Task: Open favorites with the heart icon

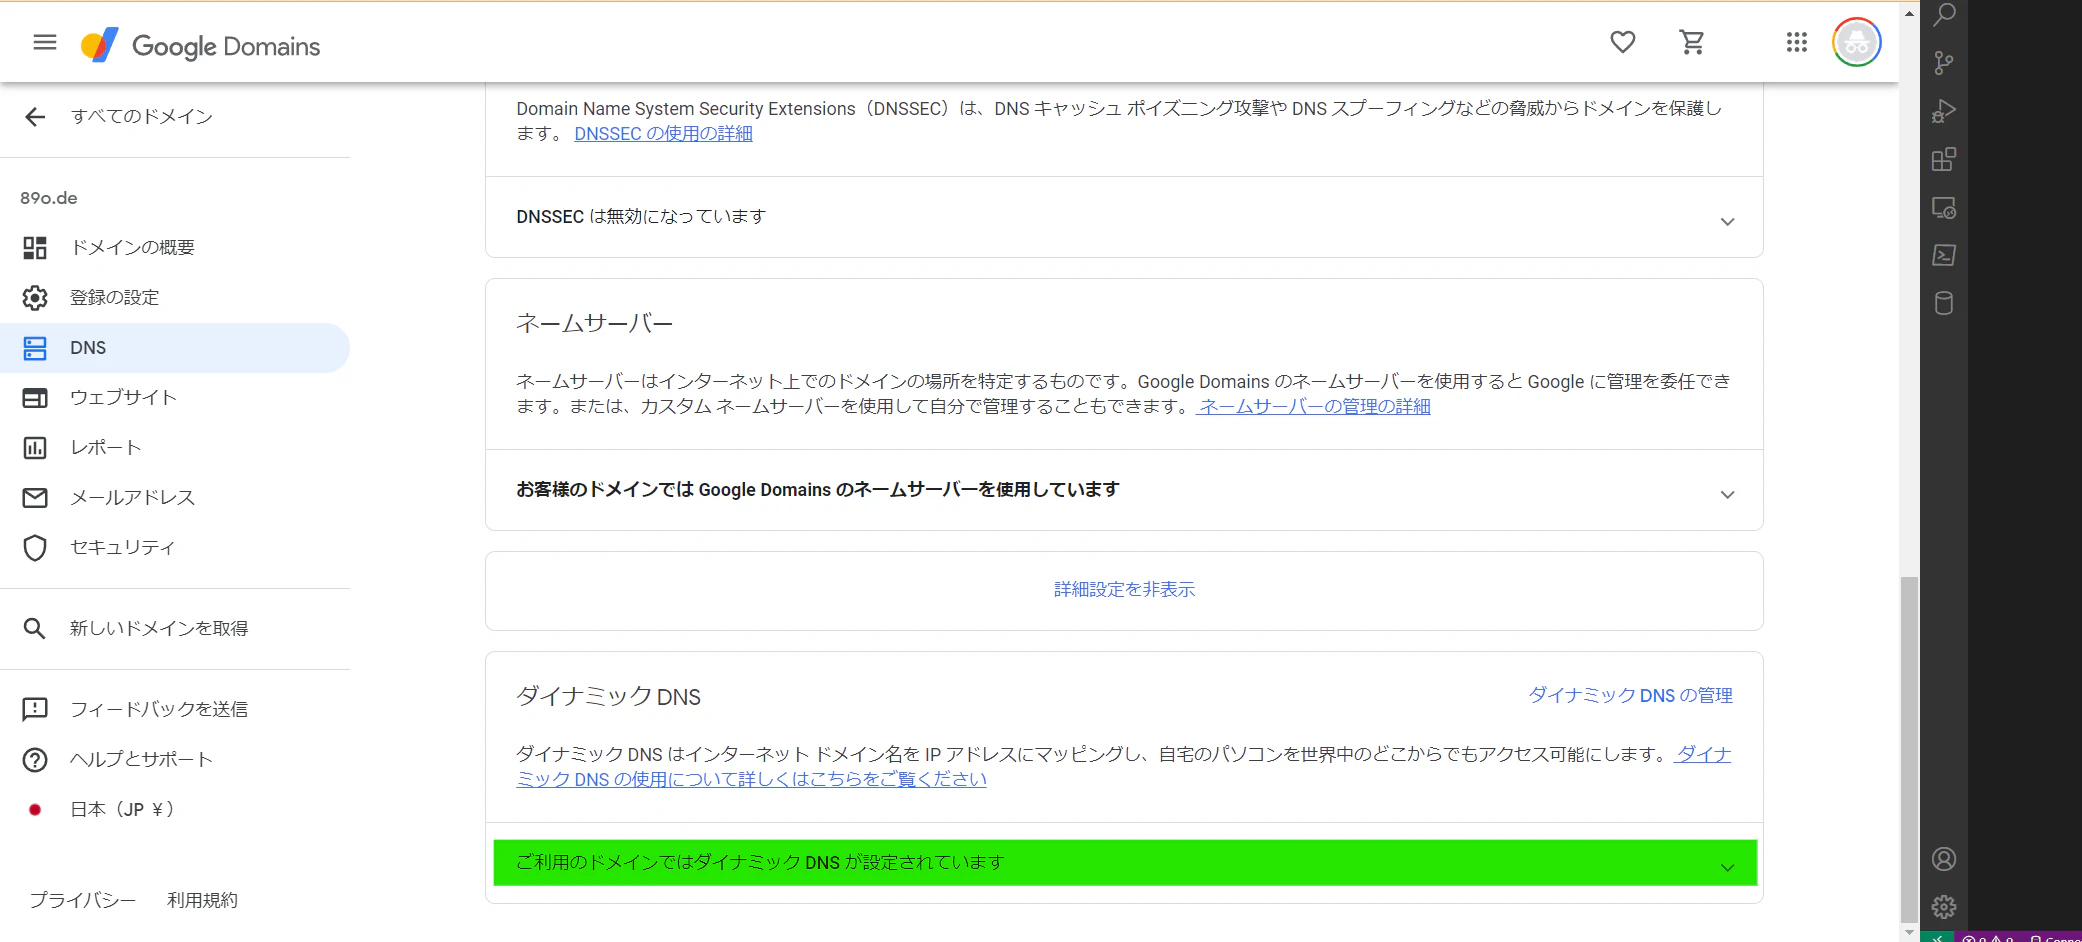Action: point(1622,42)
